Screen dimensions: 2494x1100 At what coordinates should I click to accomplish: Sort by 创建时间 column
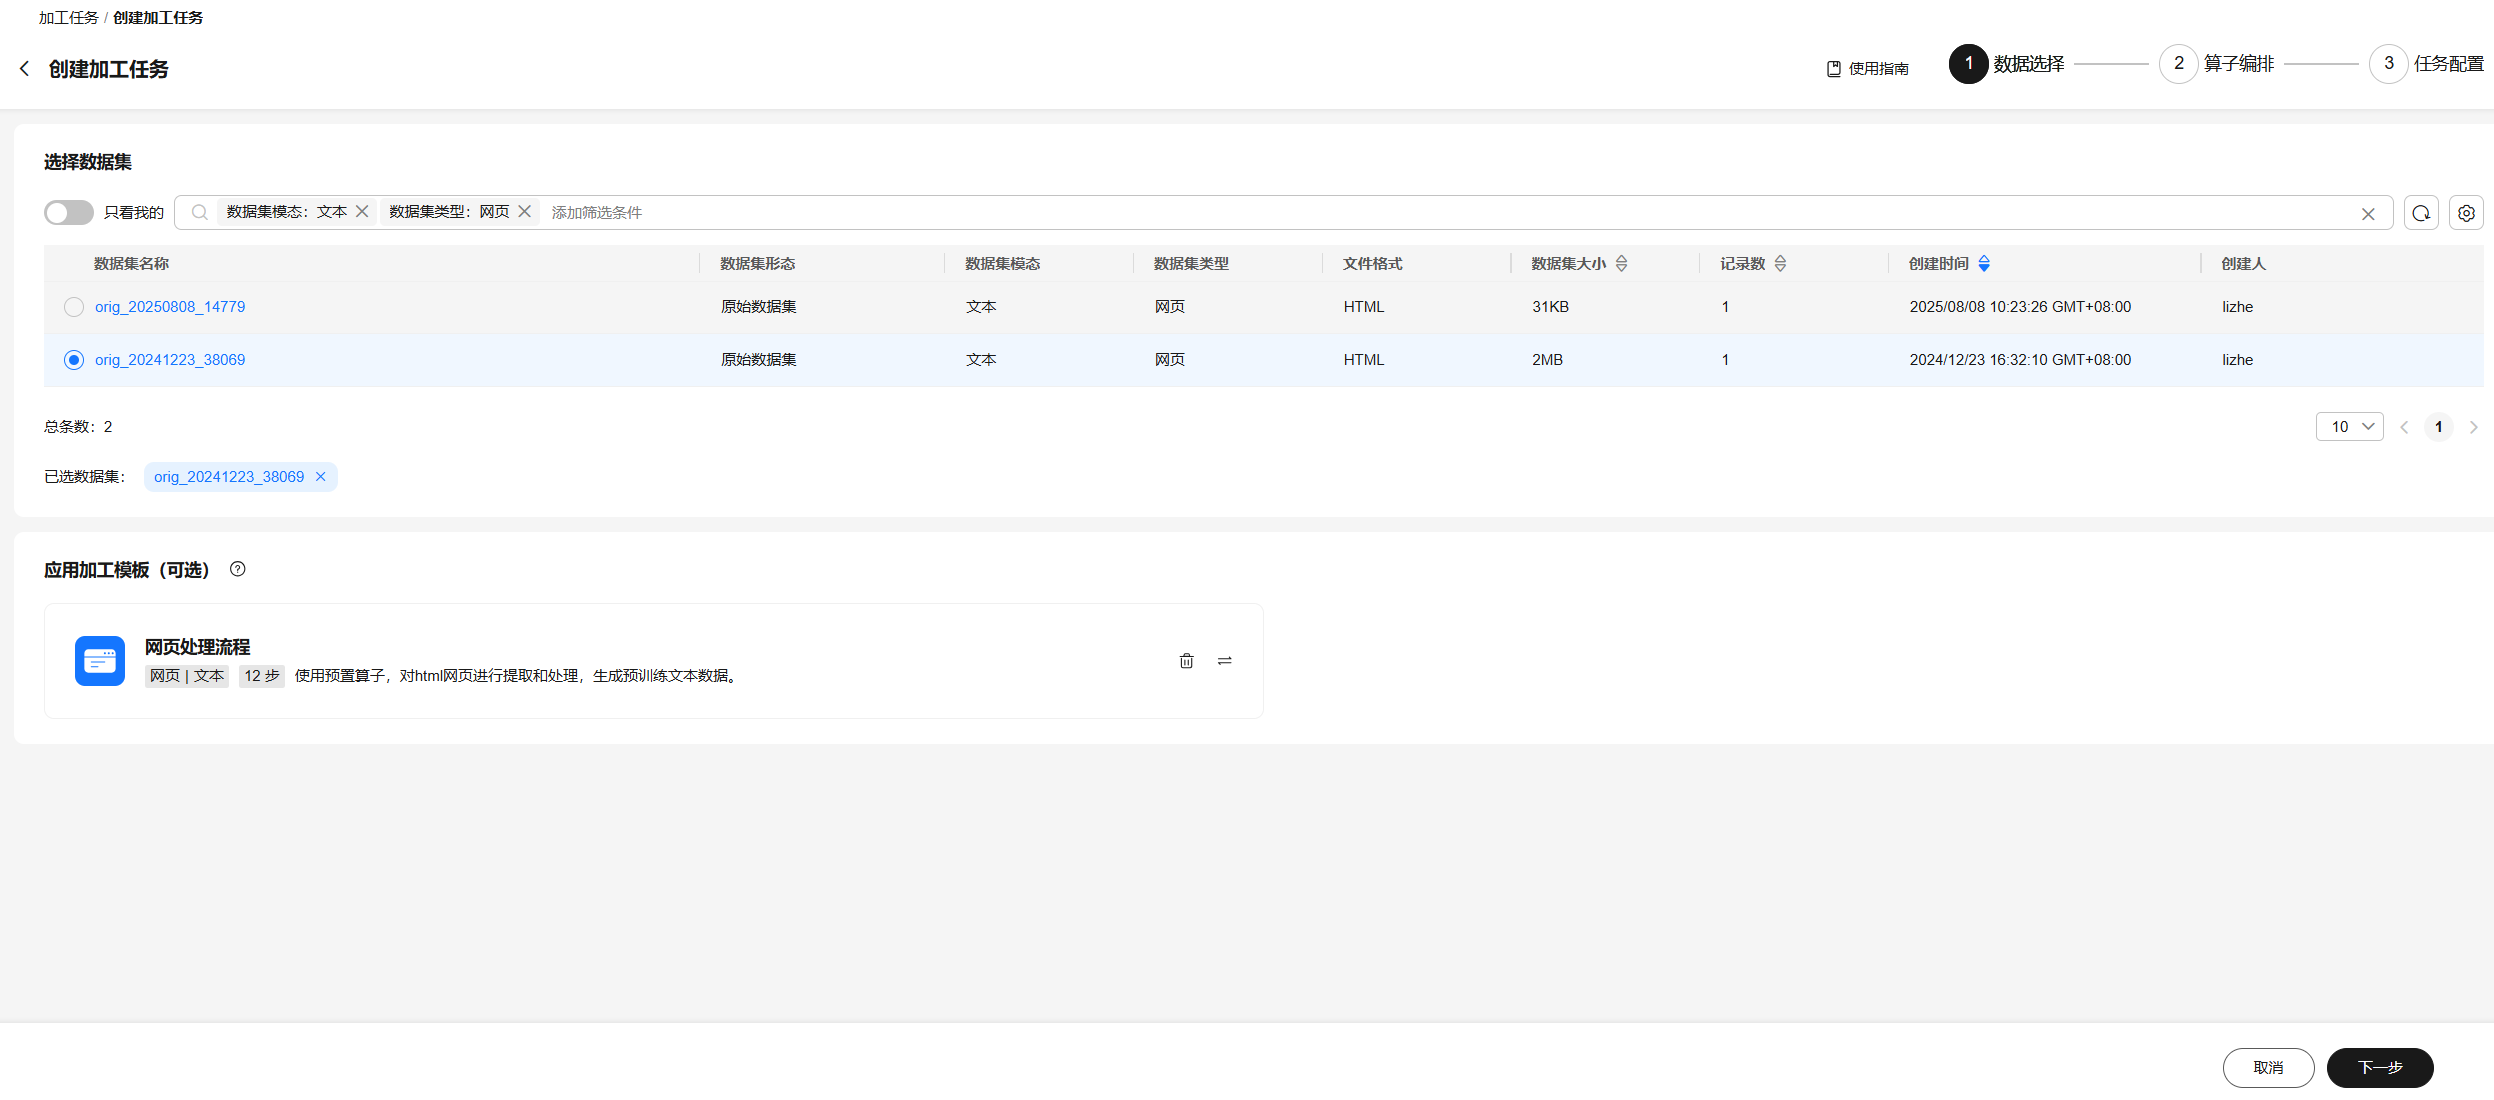[1984, 264]
